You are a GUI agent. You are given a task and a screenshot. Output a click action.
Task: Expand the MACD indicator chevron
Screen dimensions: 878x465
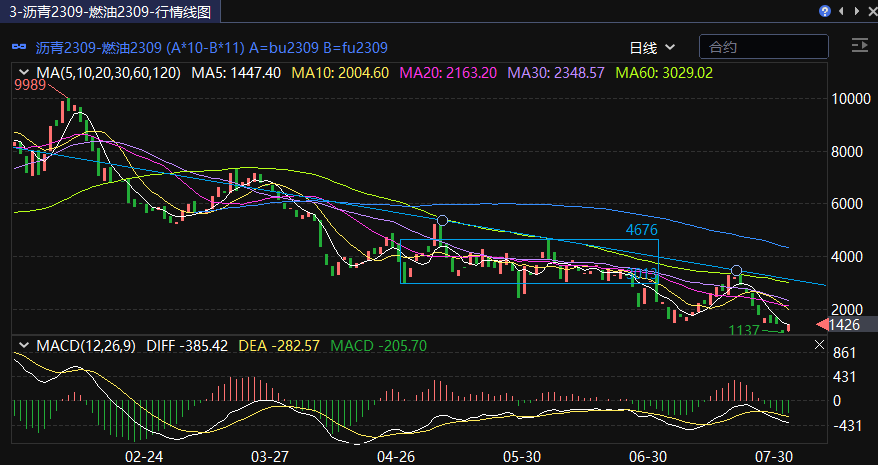24,345
